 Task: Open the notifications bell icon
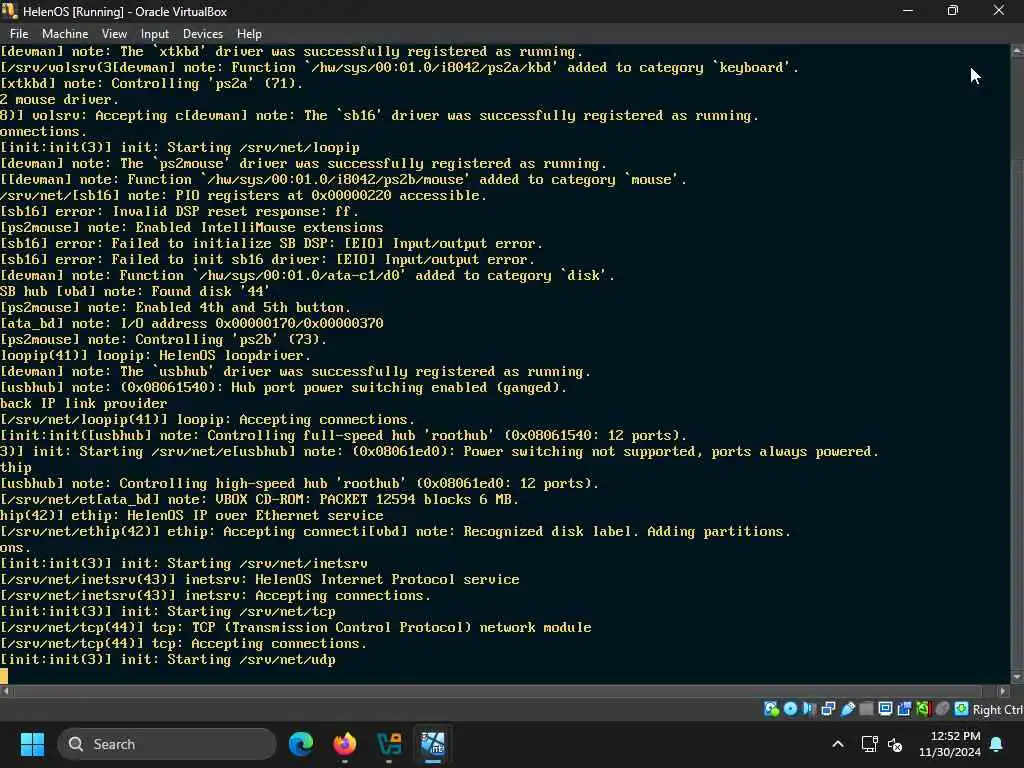[x=997, y=744]
